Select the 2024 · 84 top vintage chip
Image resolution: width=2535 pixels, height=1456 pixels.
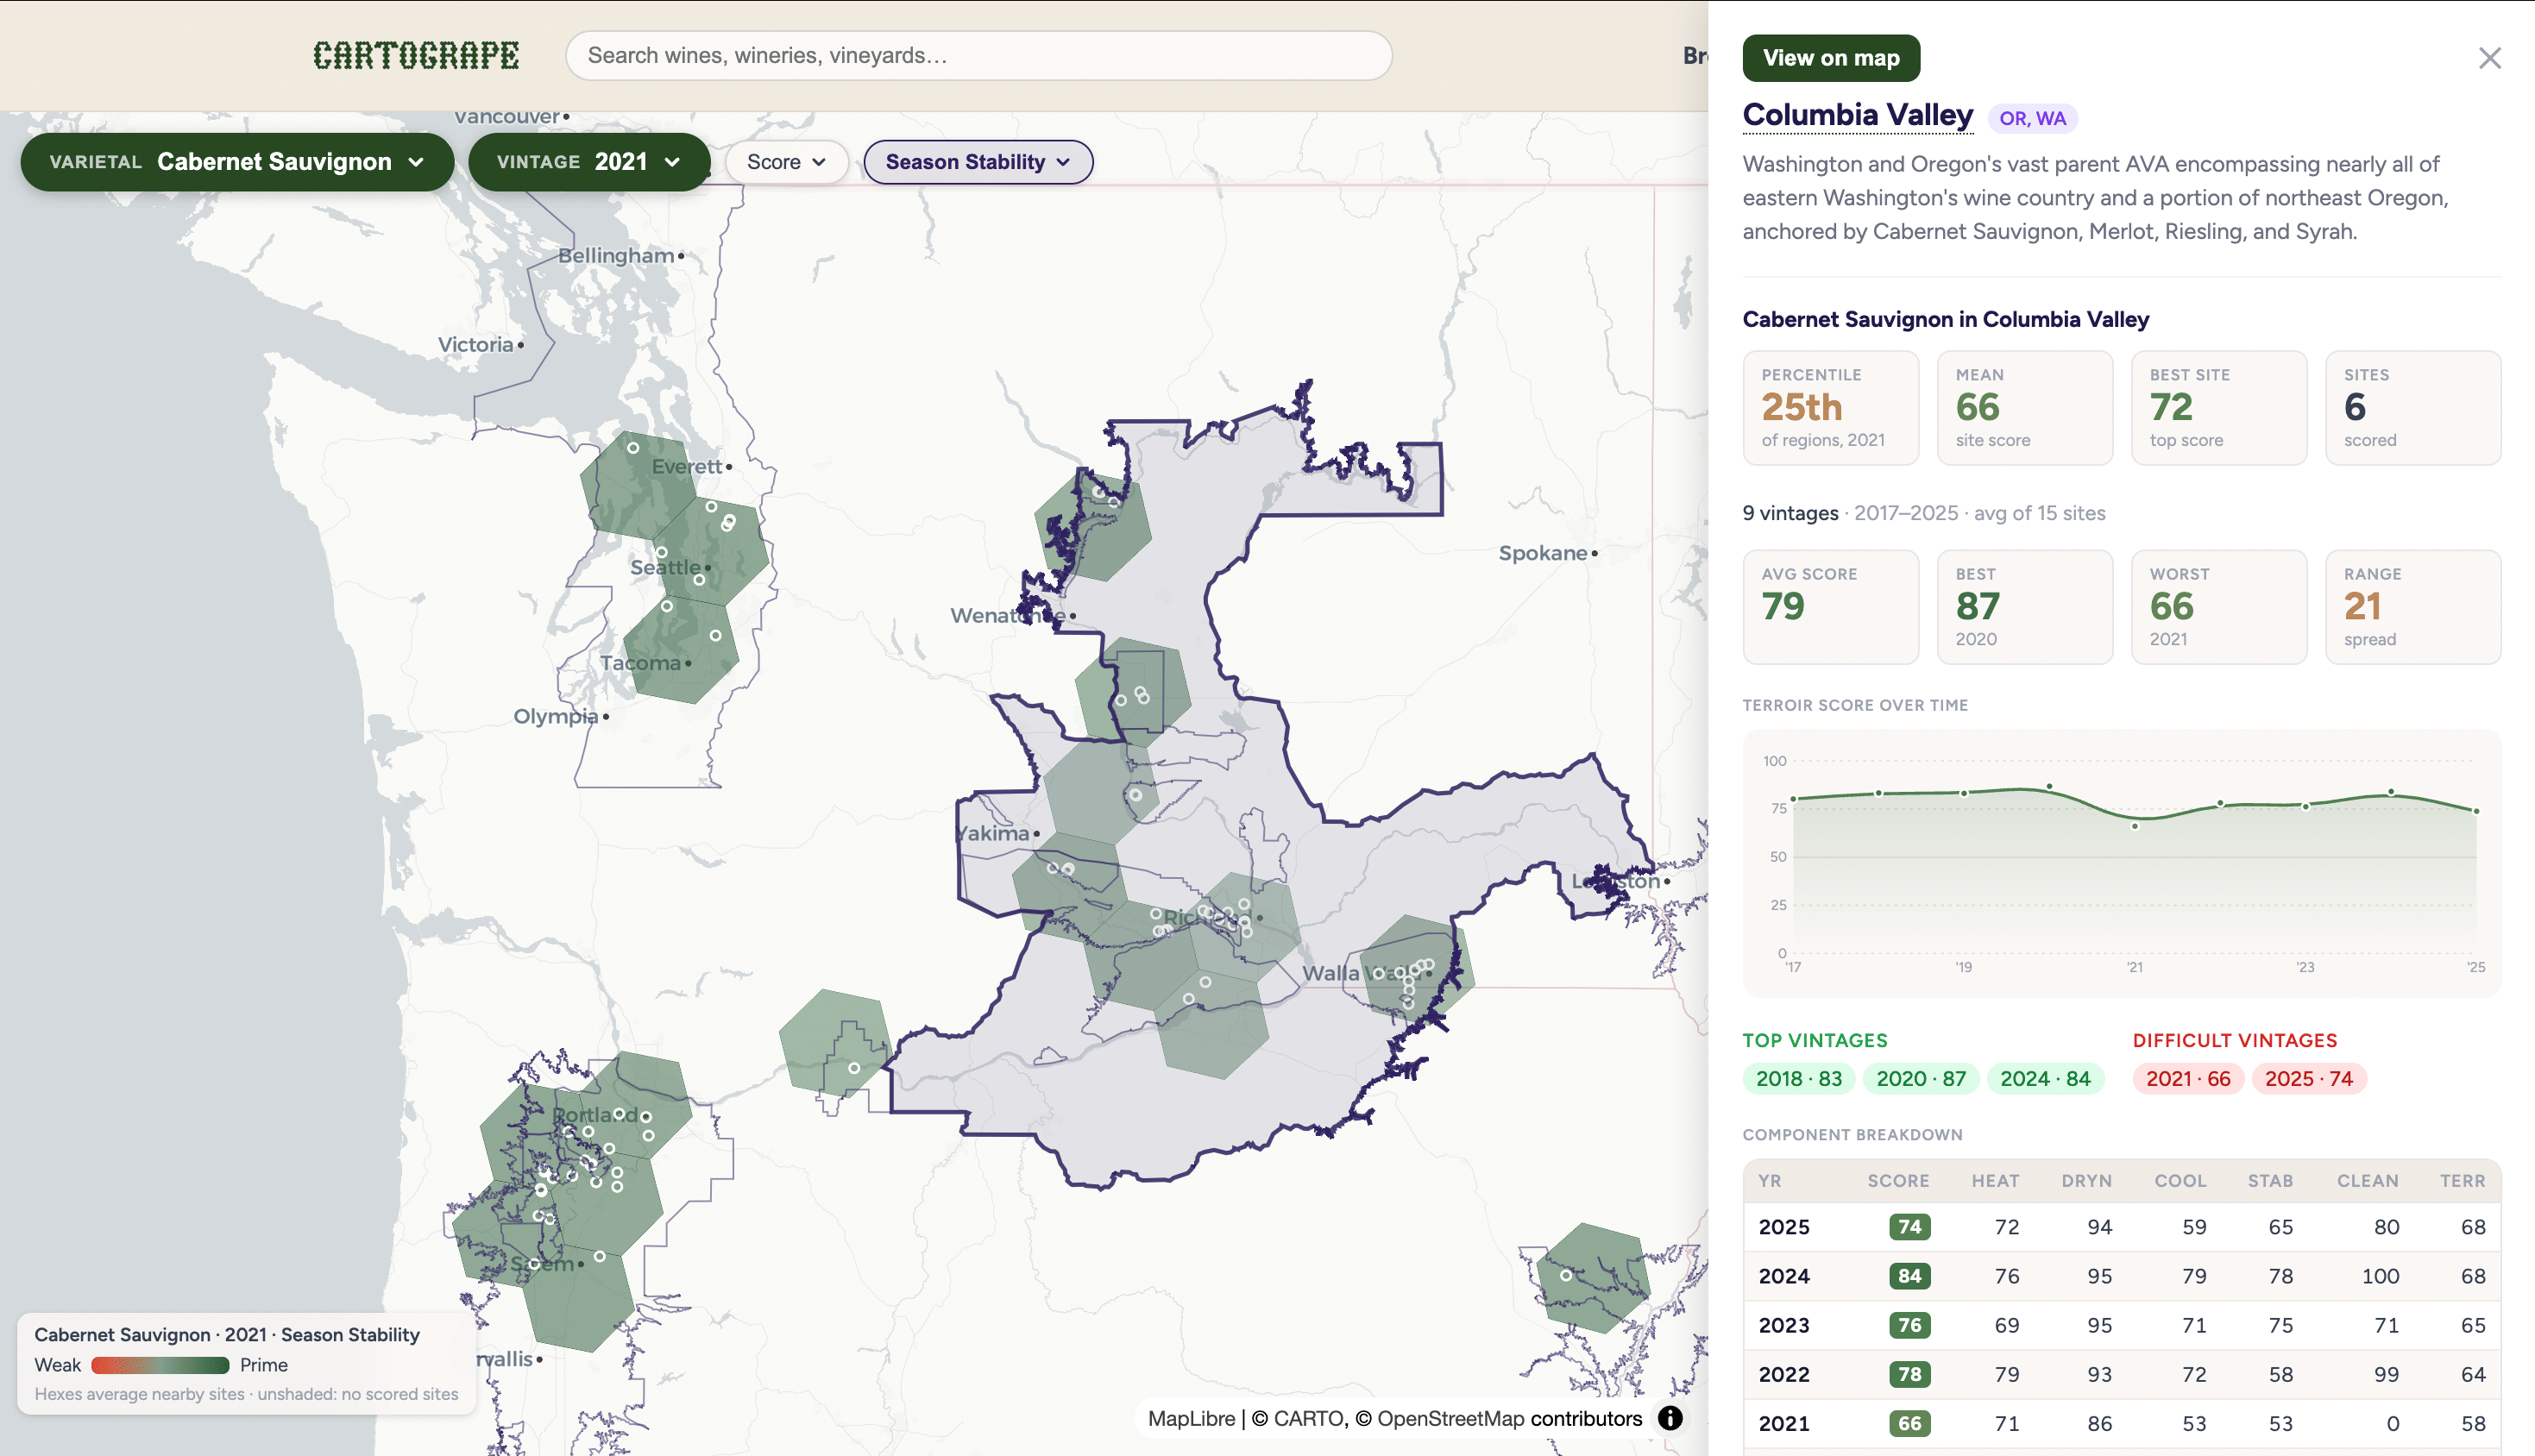(2045, 1078)
